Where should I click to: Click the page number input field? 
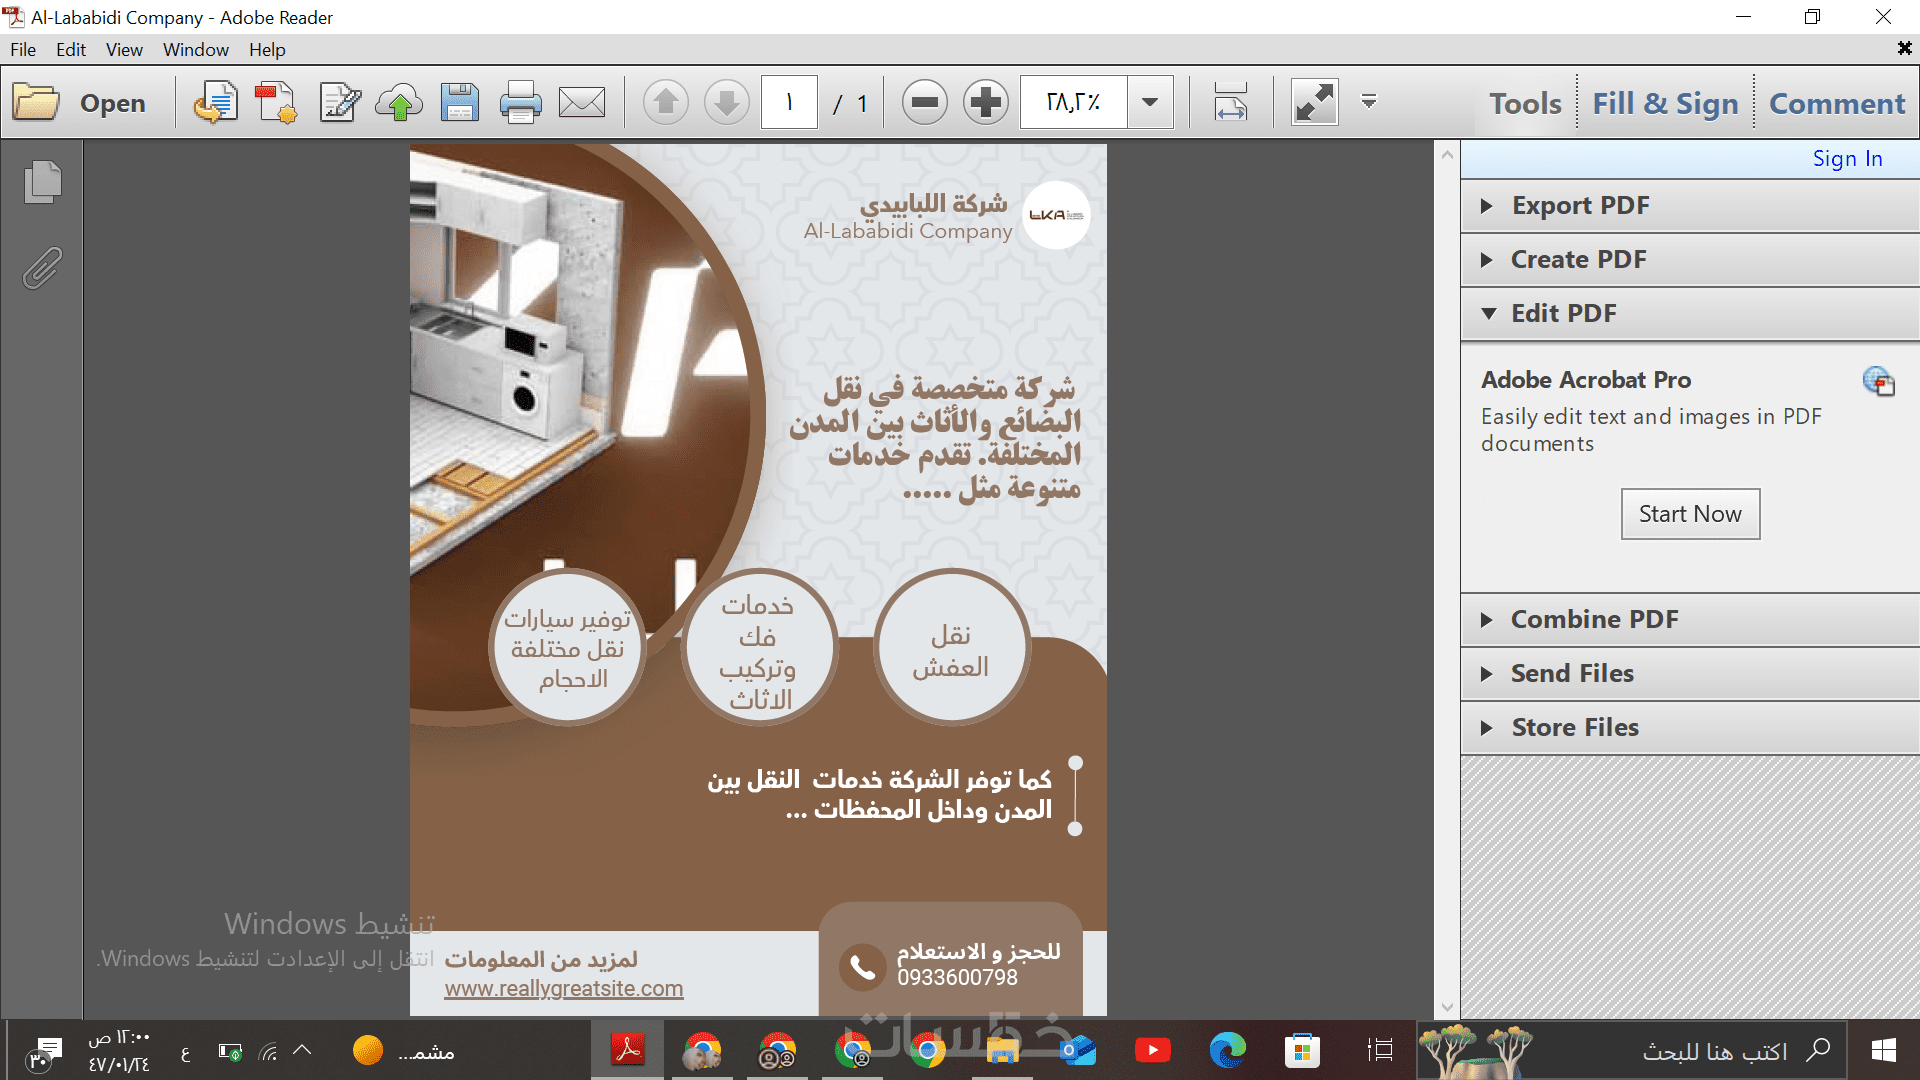click(x=789, y=103)
